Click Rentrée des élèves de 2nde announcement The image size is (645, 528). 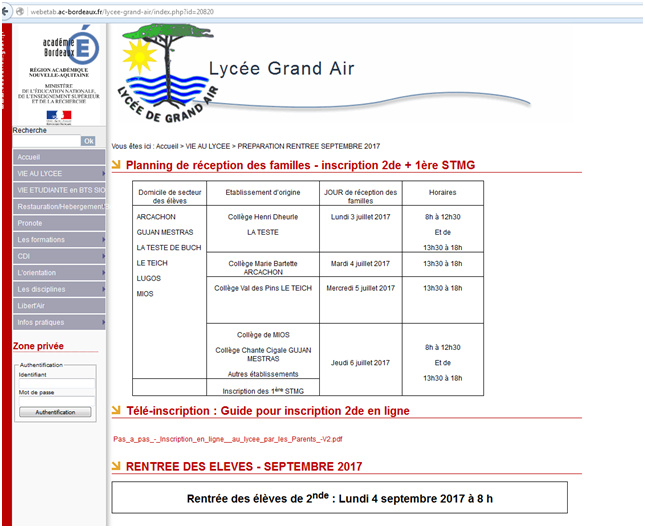pyautogui.click(x=339, y=498)
